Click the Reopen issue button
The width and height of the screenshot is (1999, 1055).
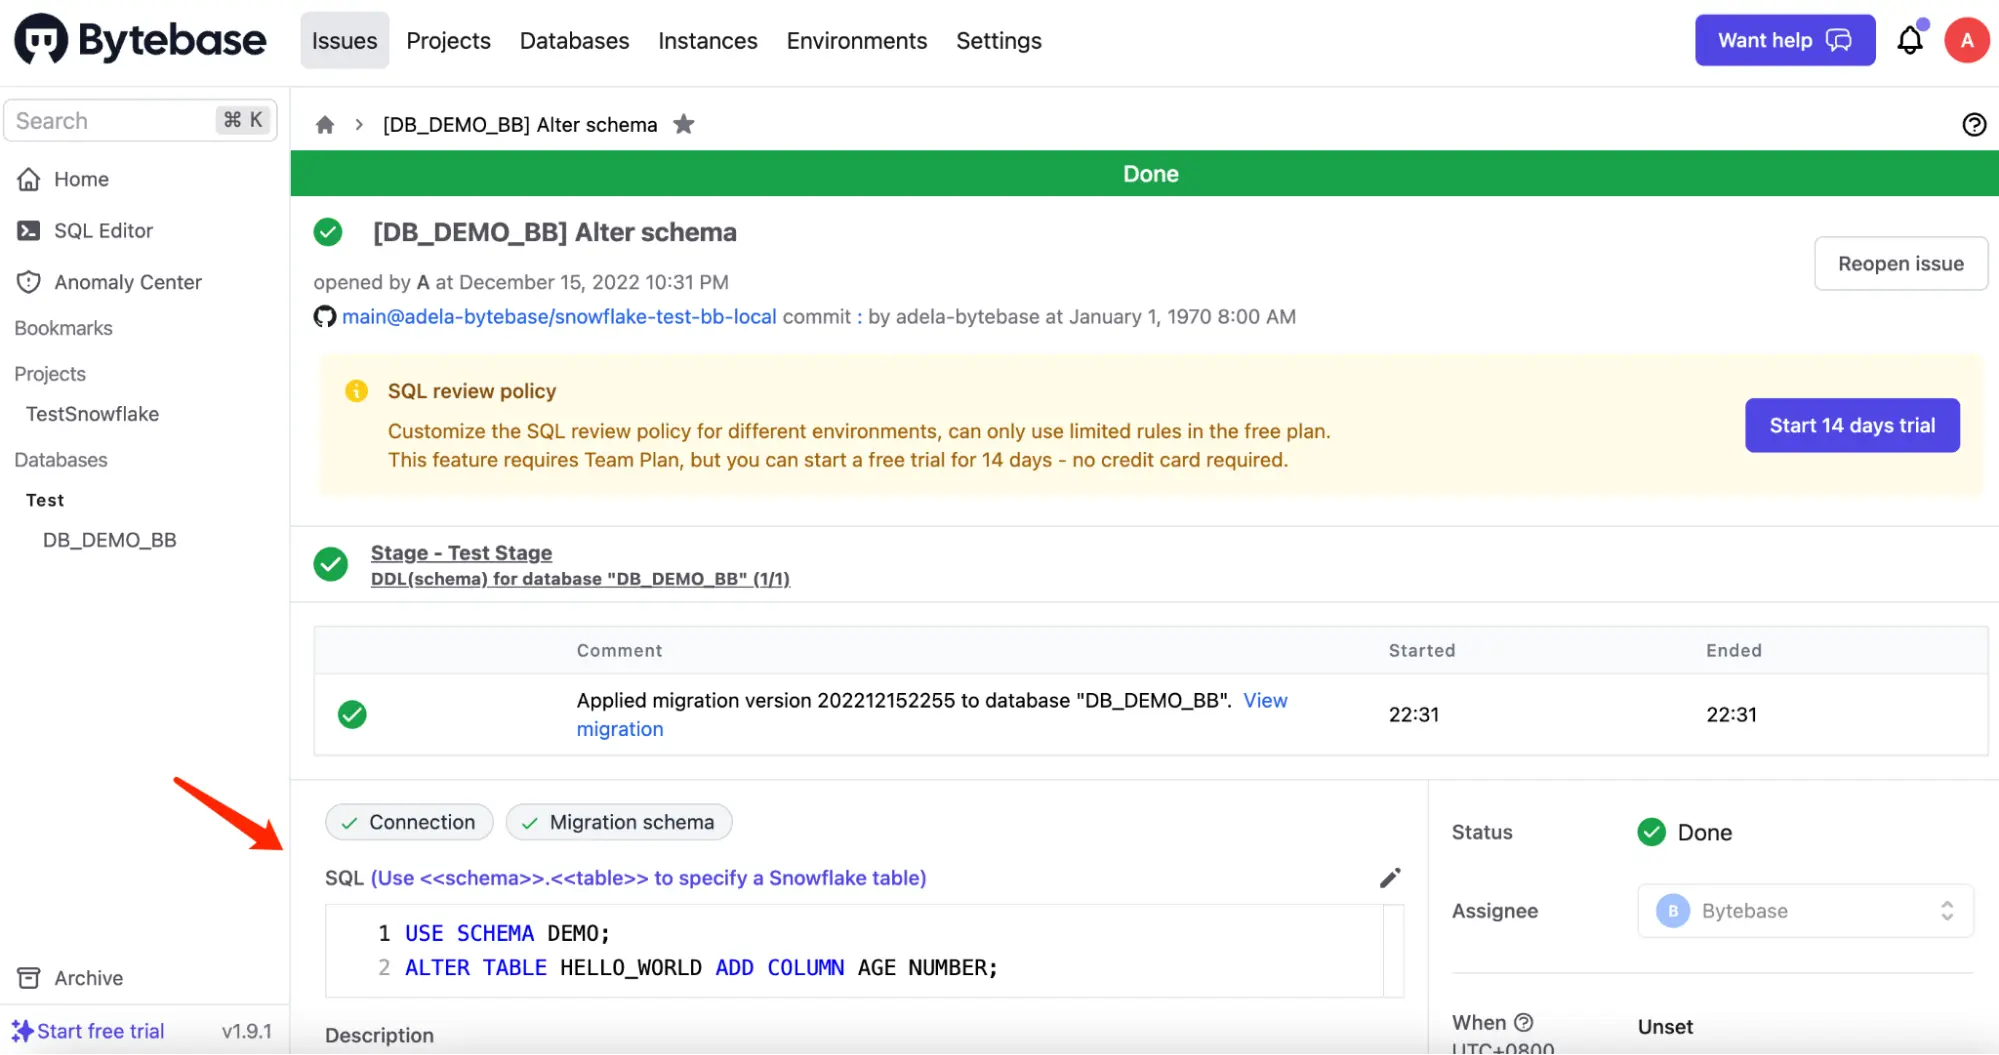coord(1900,264)
